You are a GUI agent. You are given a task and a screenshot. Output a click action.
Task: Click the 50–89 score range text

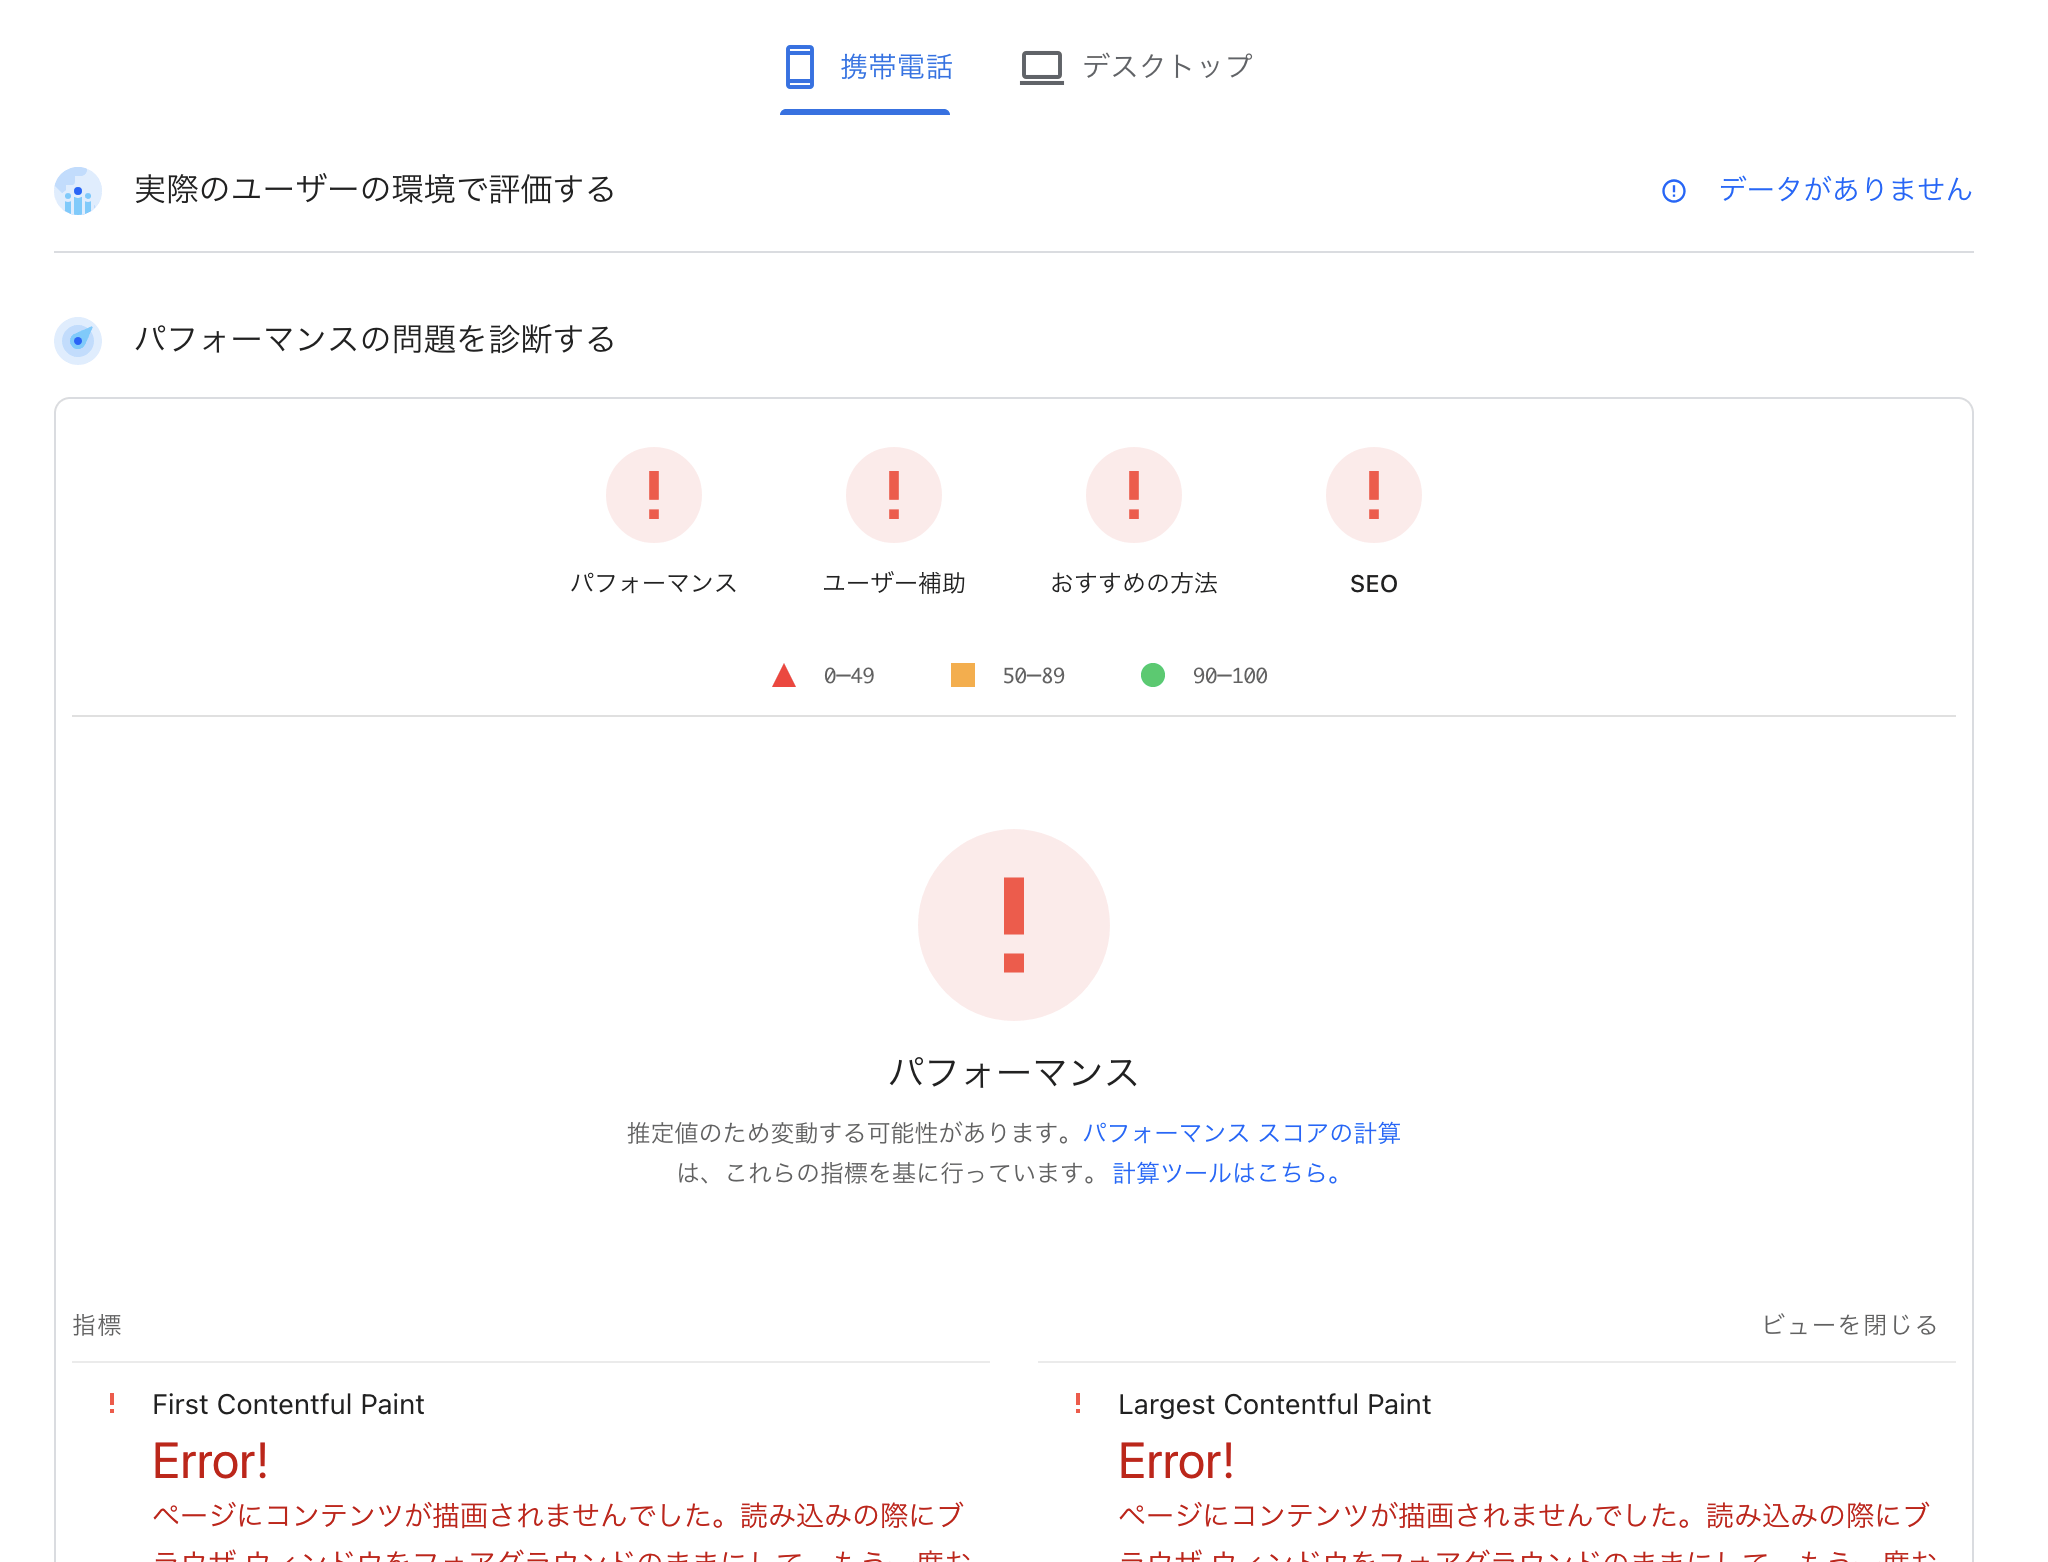click(1034, 676)
